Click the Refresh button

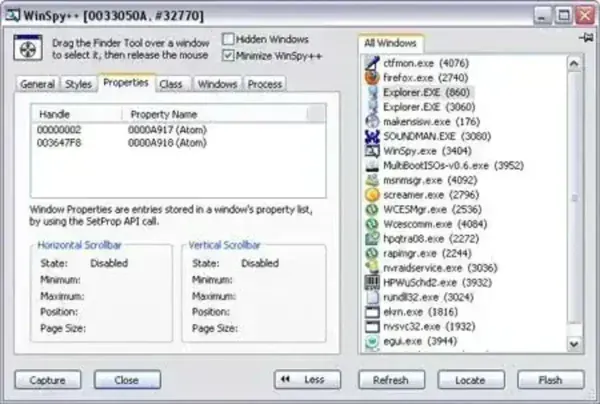click(x=391, y=380)
